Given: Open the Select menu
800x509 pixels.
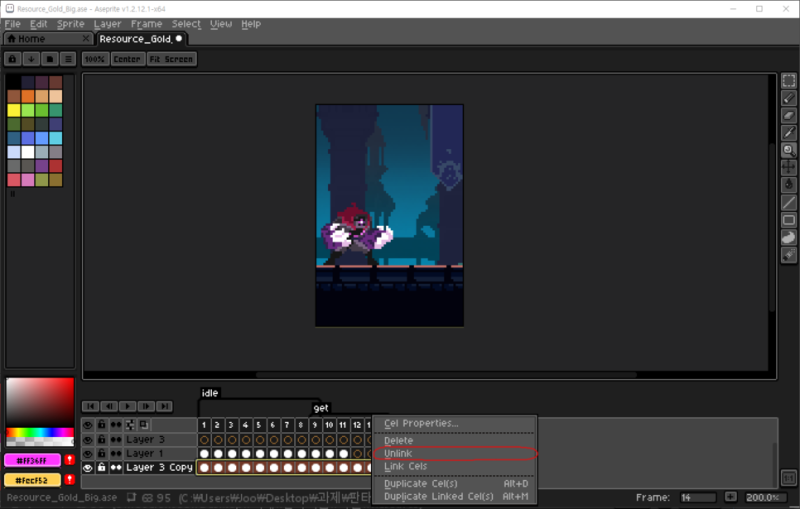Looking at the screenshot, I should click(x=186, y=24).
